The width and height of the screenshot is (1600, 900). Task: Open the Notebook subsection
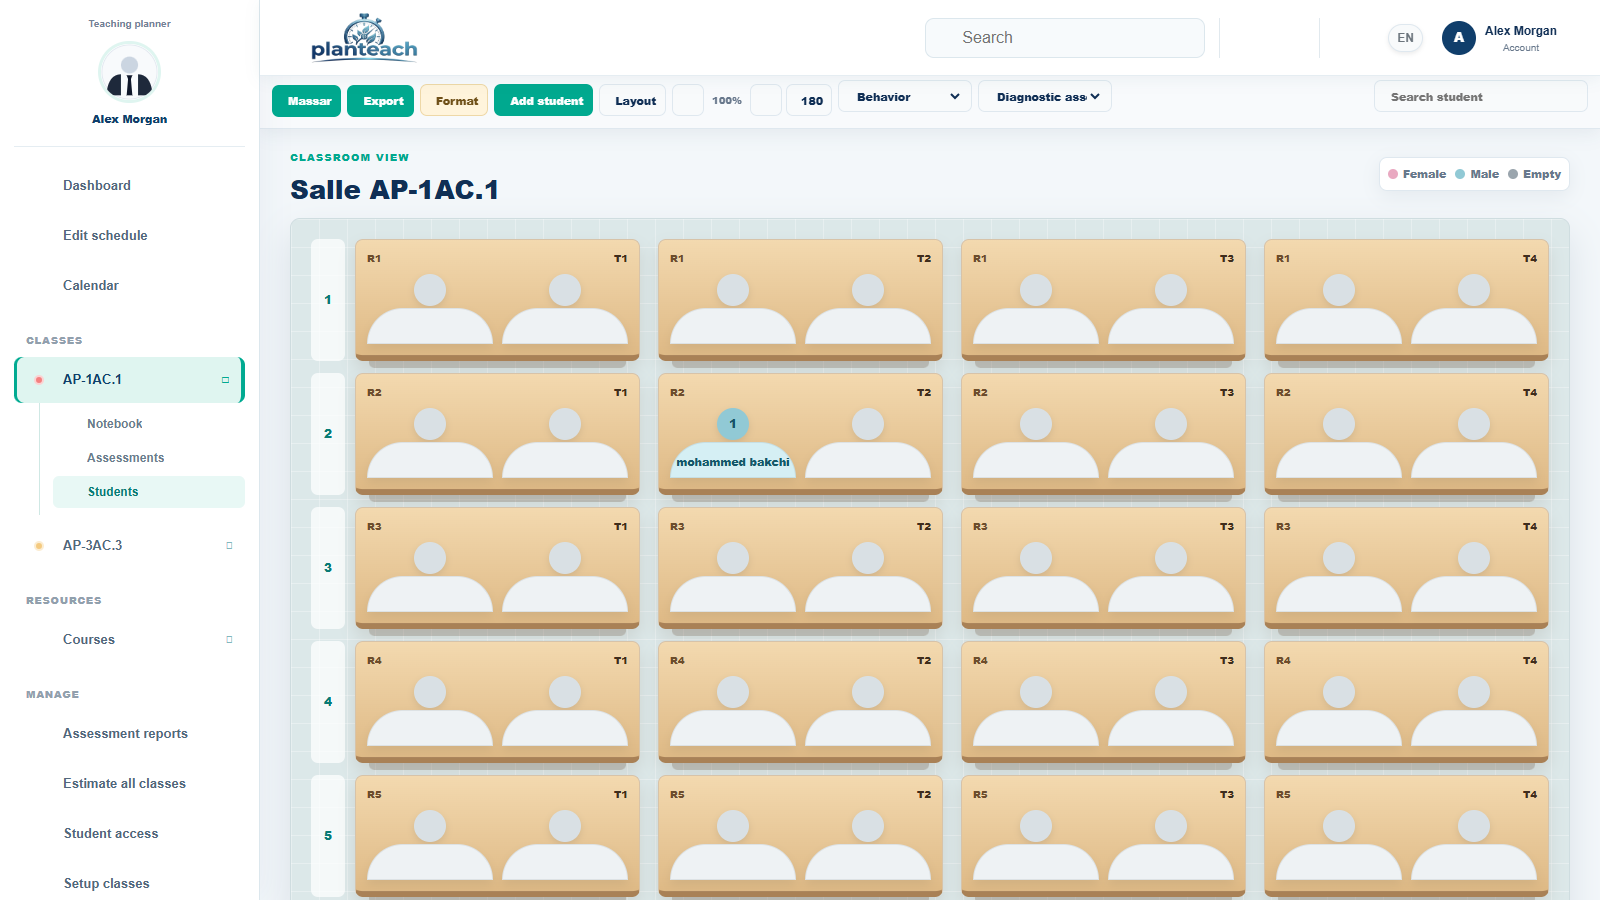tap(115, 424)
